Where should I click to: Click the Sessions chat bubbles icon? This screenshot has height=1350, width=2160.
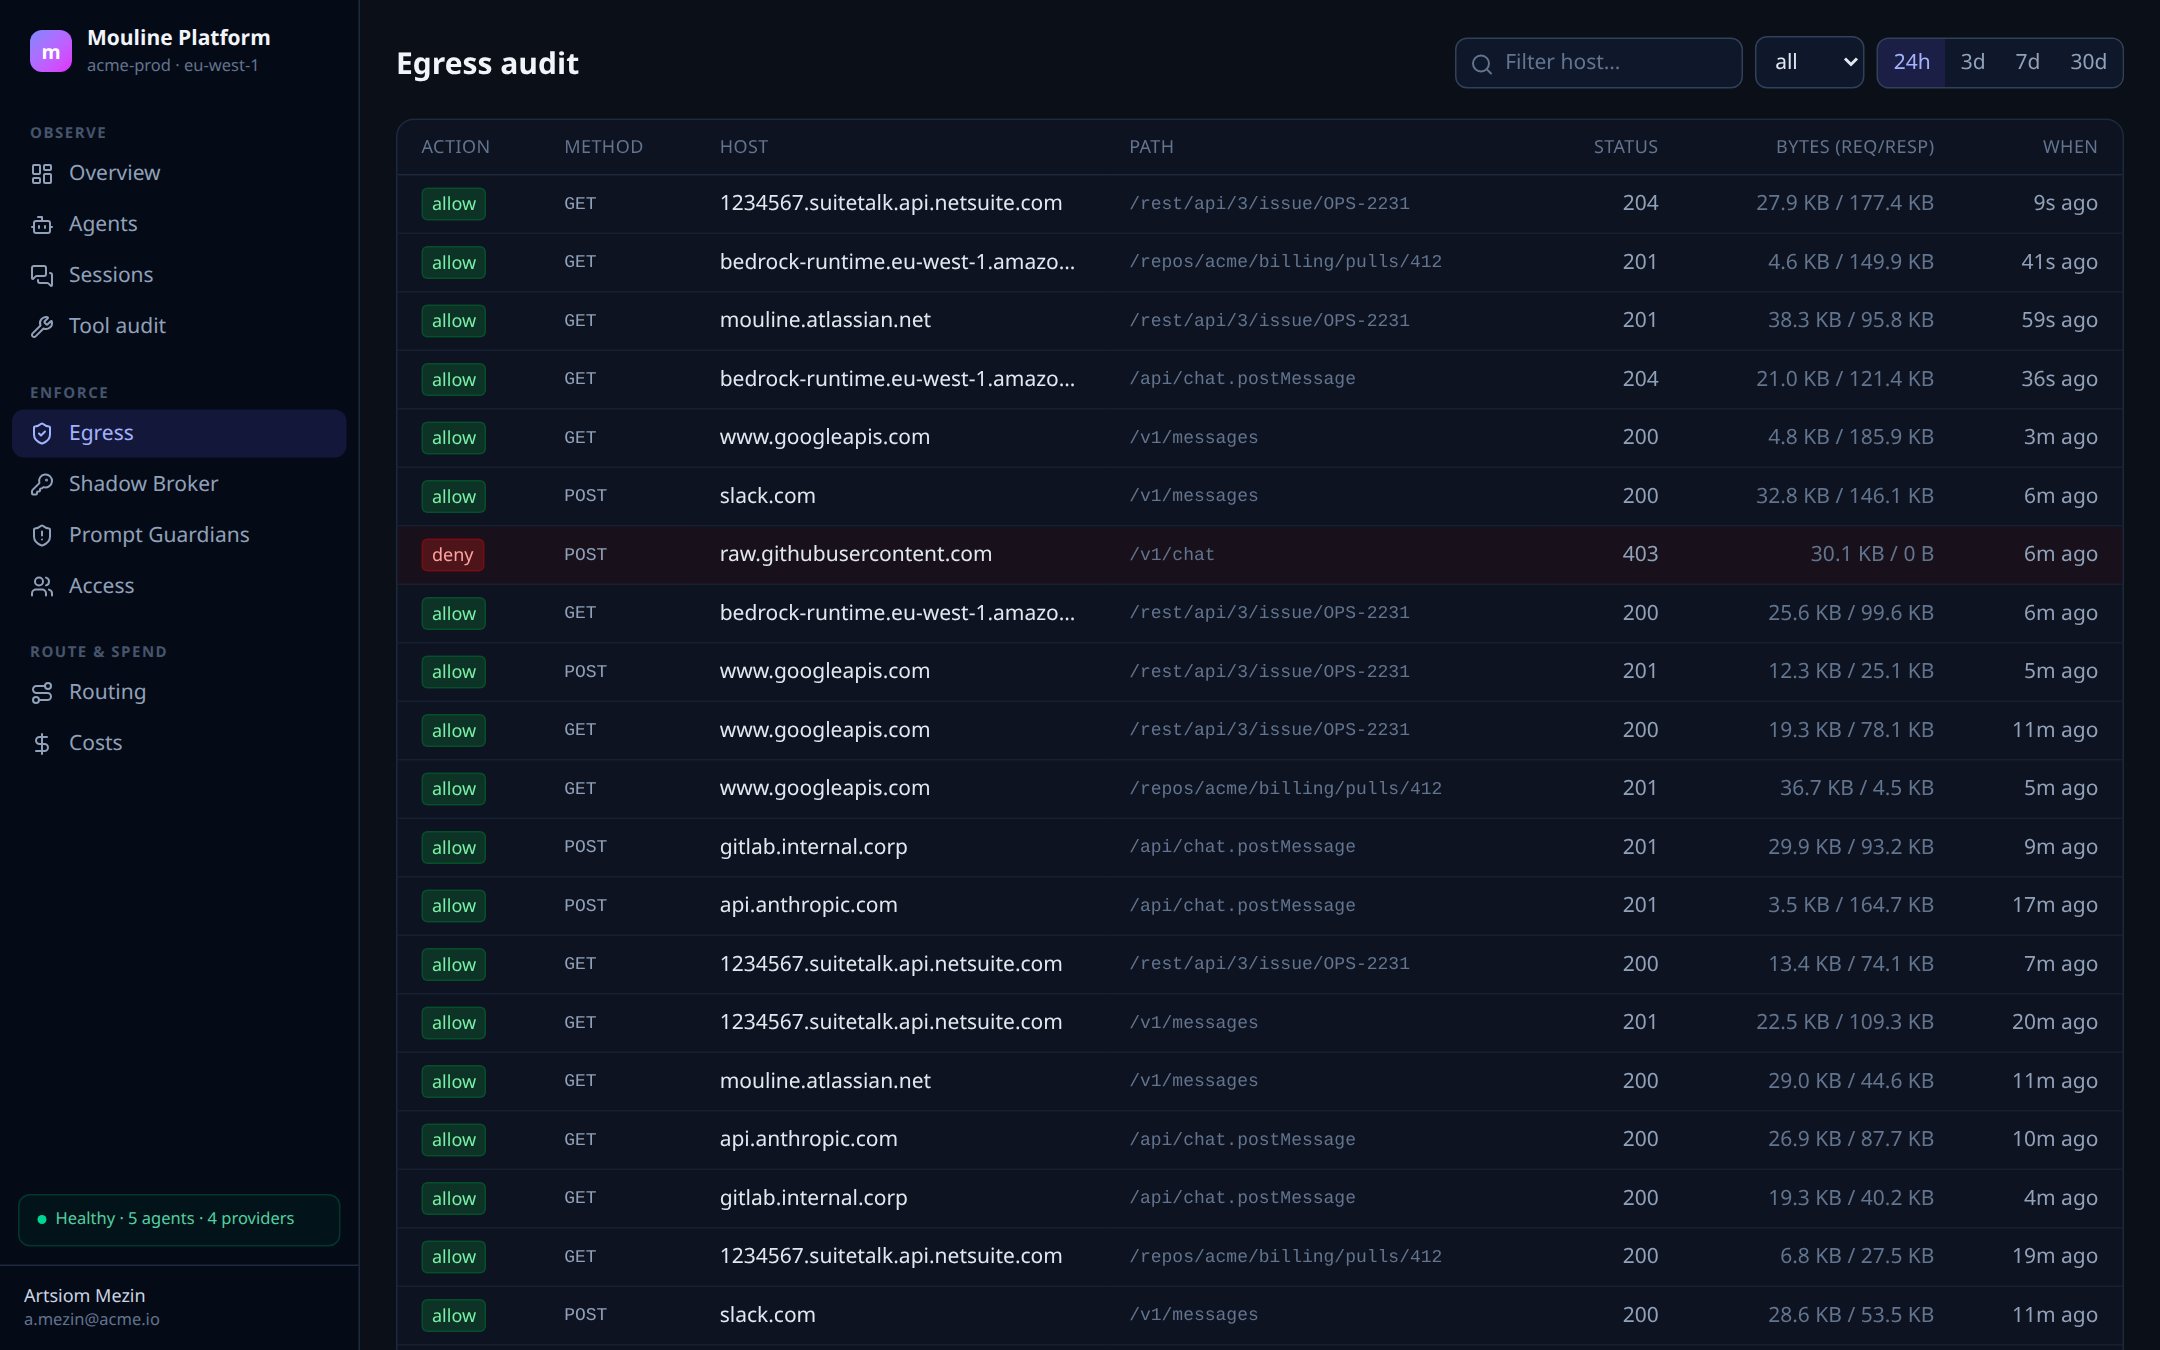42,276
